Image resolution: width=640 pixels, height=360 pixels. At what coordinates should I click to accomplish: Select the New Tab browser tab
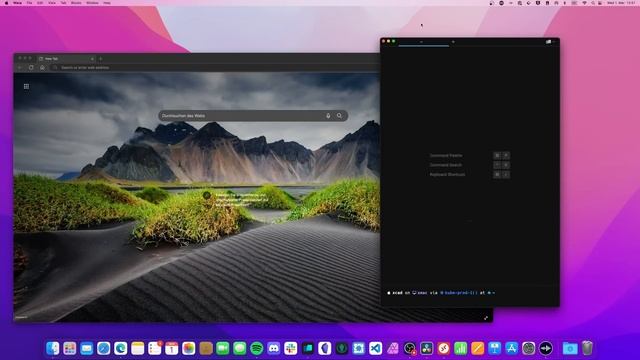pyautogui.click(x=66, y=59)
